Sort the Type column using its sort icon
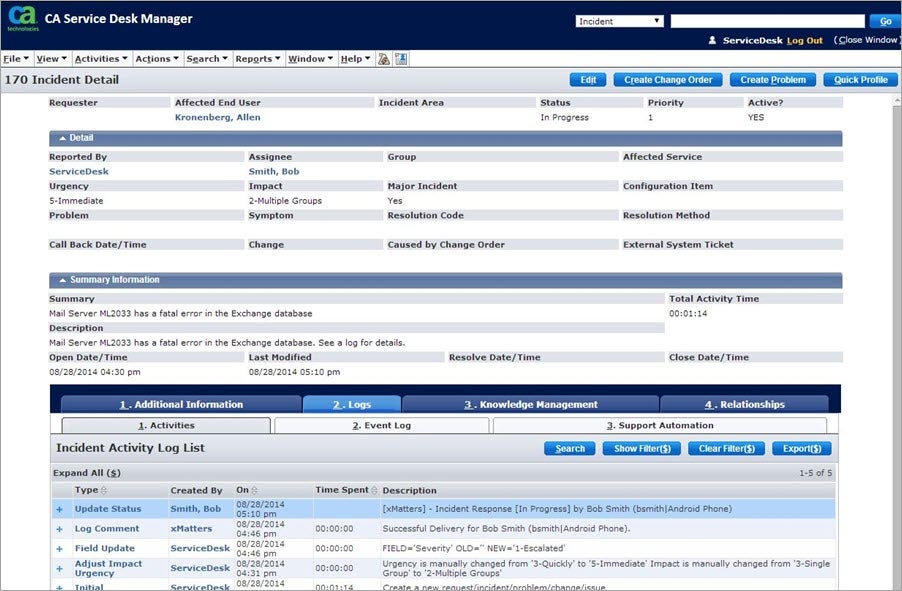The width and height of the screenshot is (902, 591). tap(103, 490)
